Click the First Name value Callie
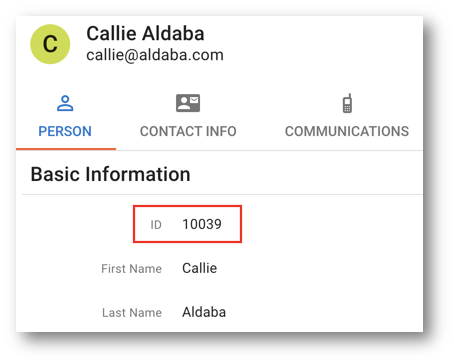 [199, 268]
